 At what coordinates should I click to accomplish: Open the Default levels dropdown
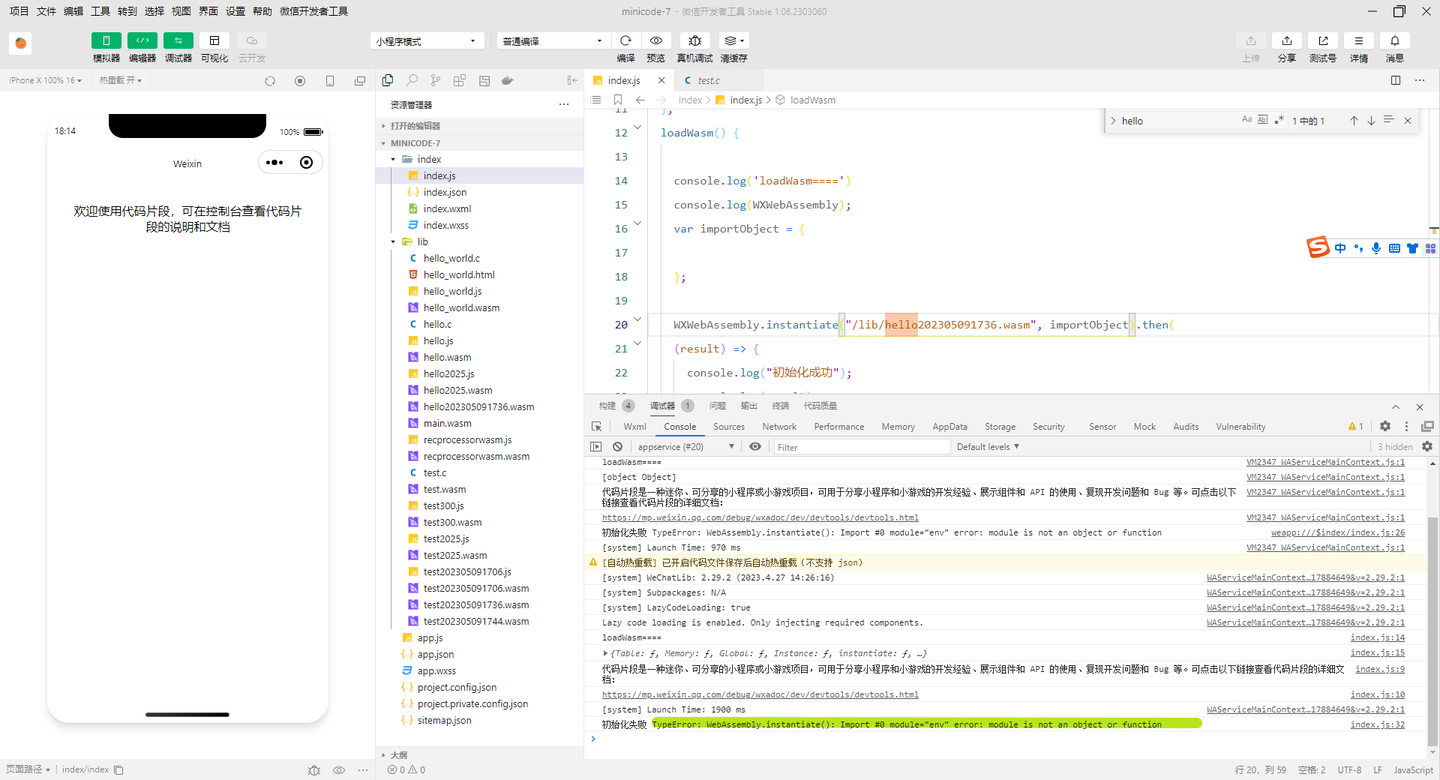(x=988, y=446)
